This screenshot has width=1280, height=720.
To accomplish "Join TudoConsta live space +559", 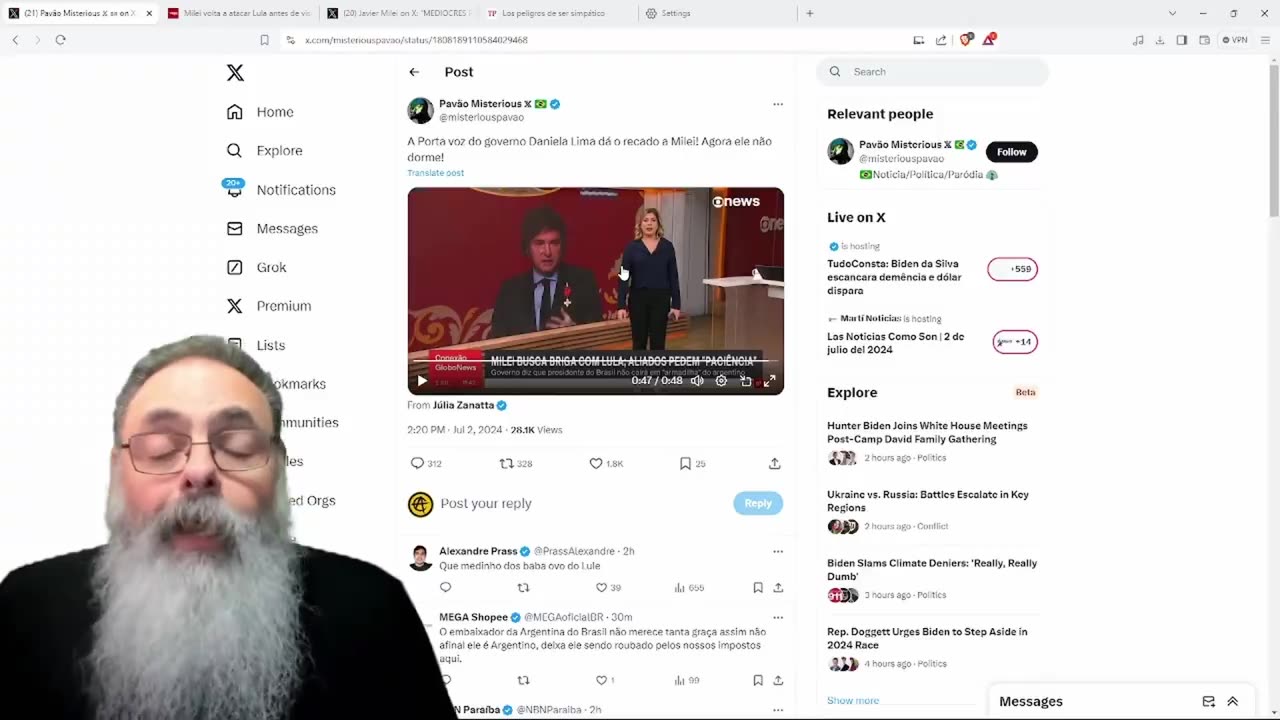I will point(1012,269).
